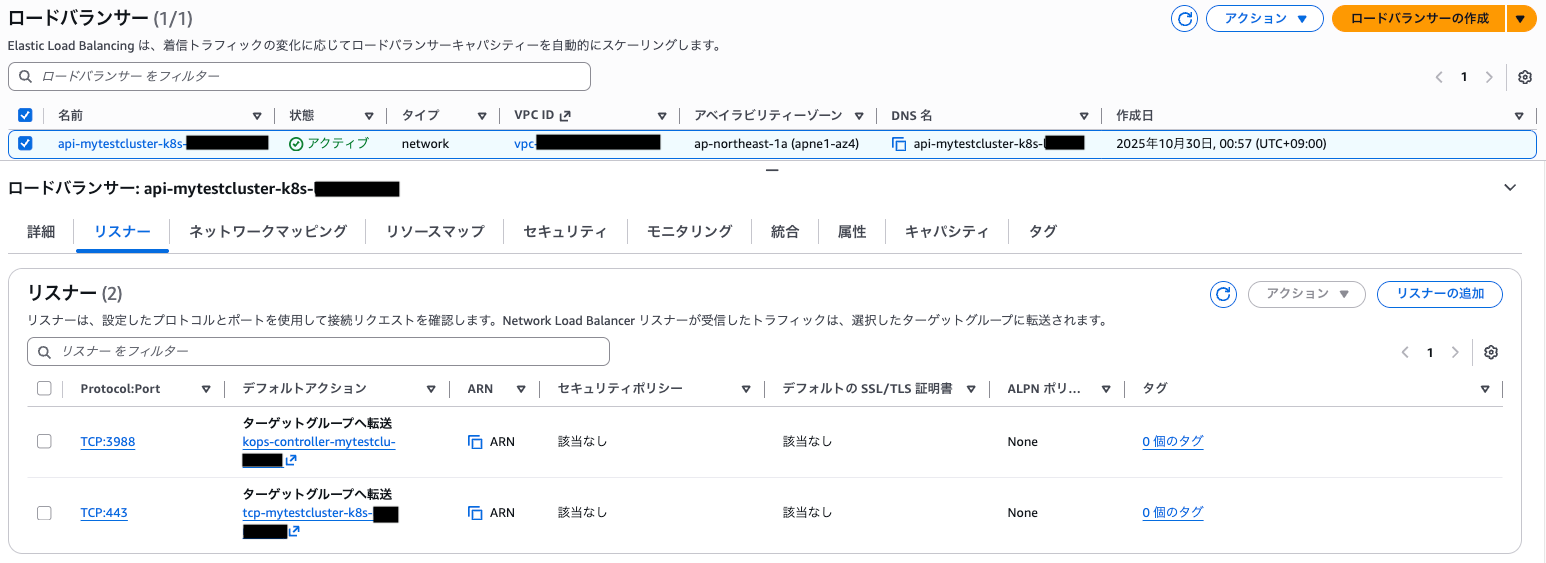Focus the load balancer filter search field

click(300, 77)
